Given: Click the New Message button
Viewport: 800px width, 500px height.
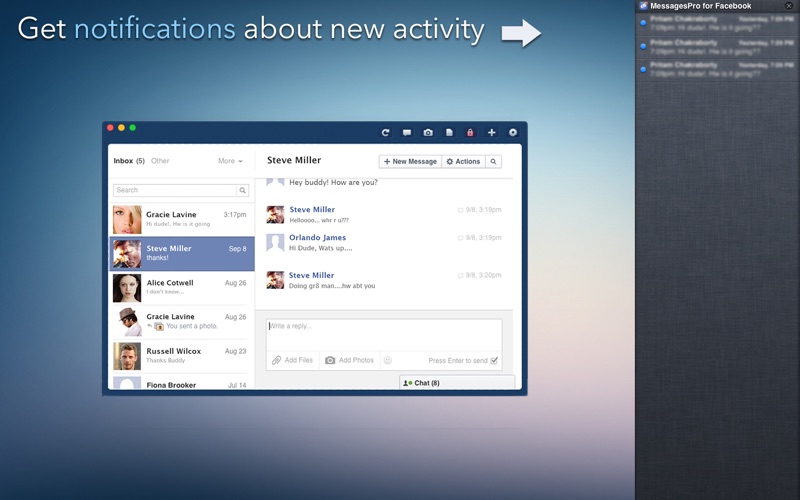Looking at the screenshot, I should pyautogui.click(x=410, y=161).
